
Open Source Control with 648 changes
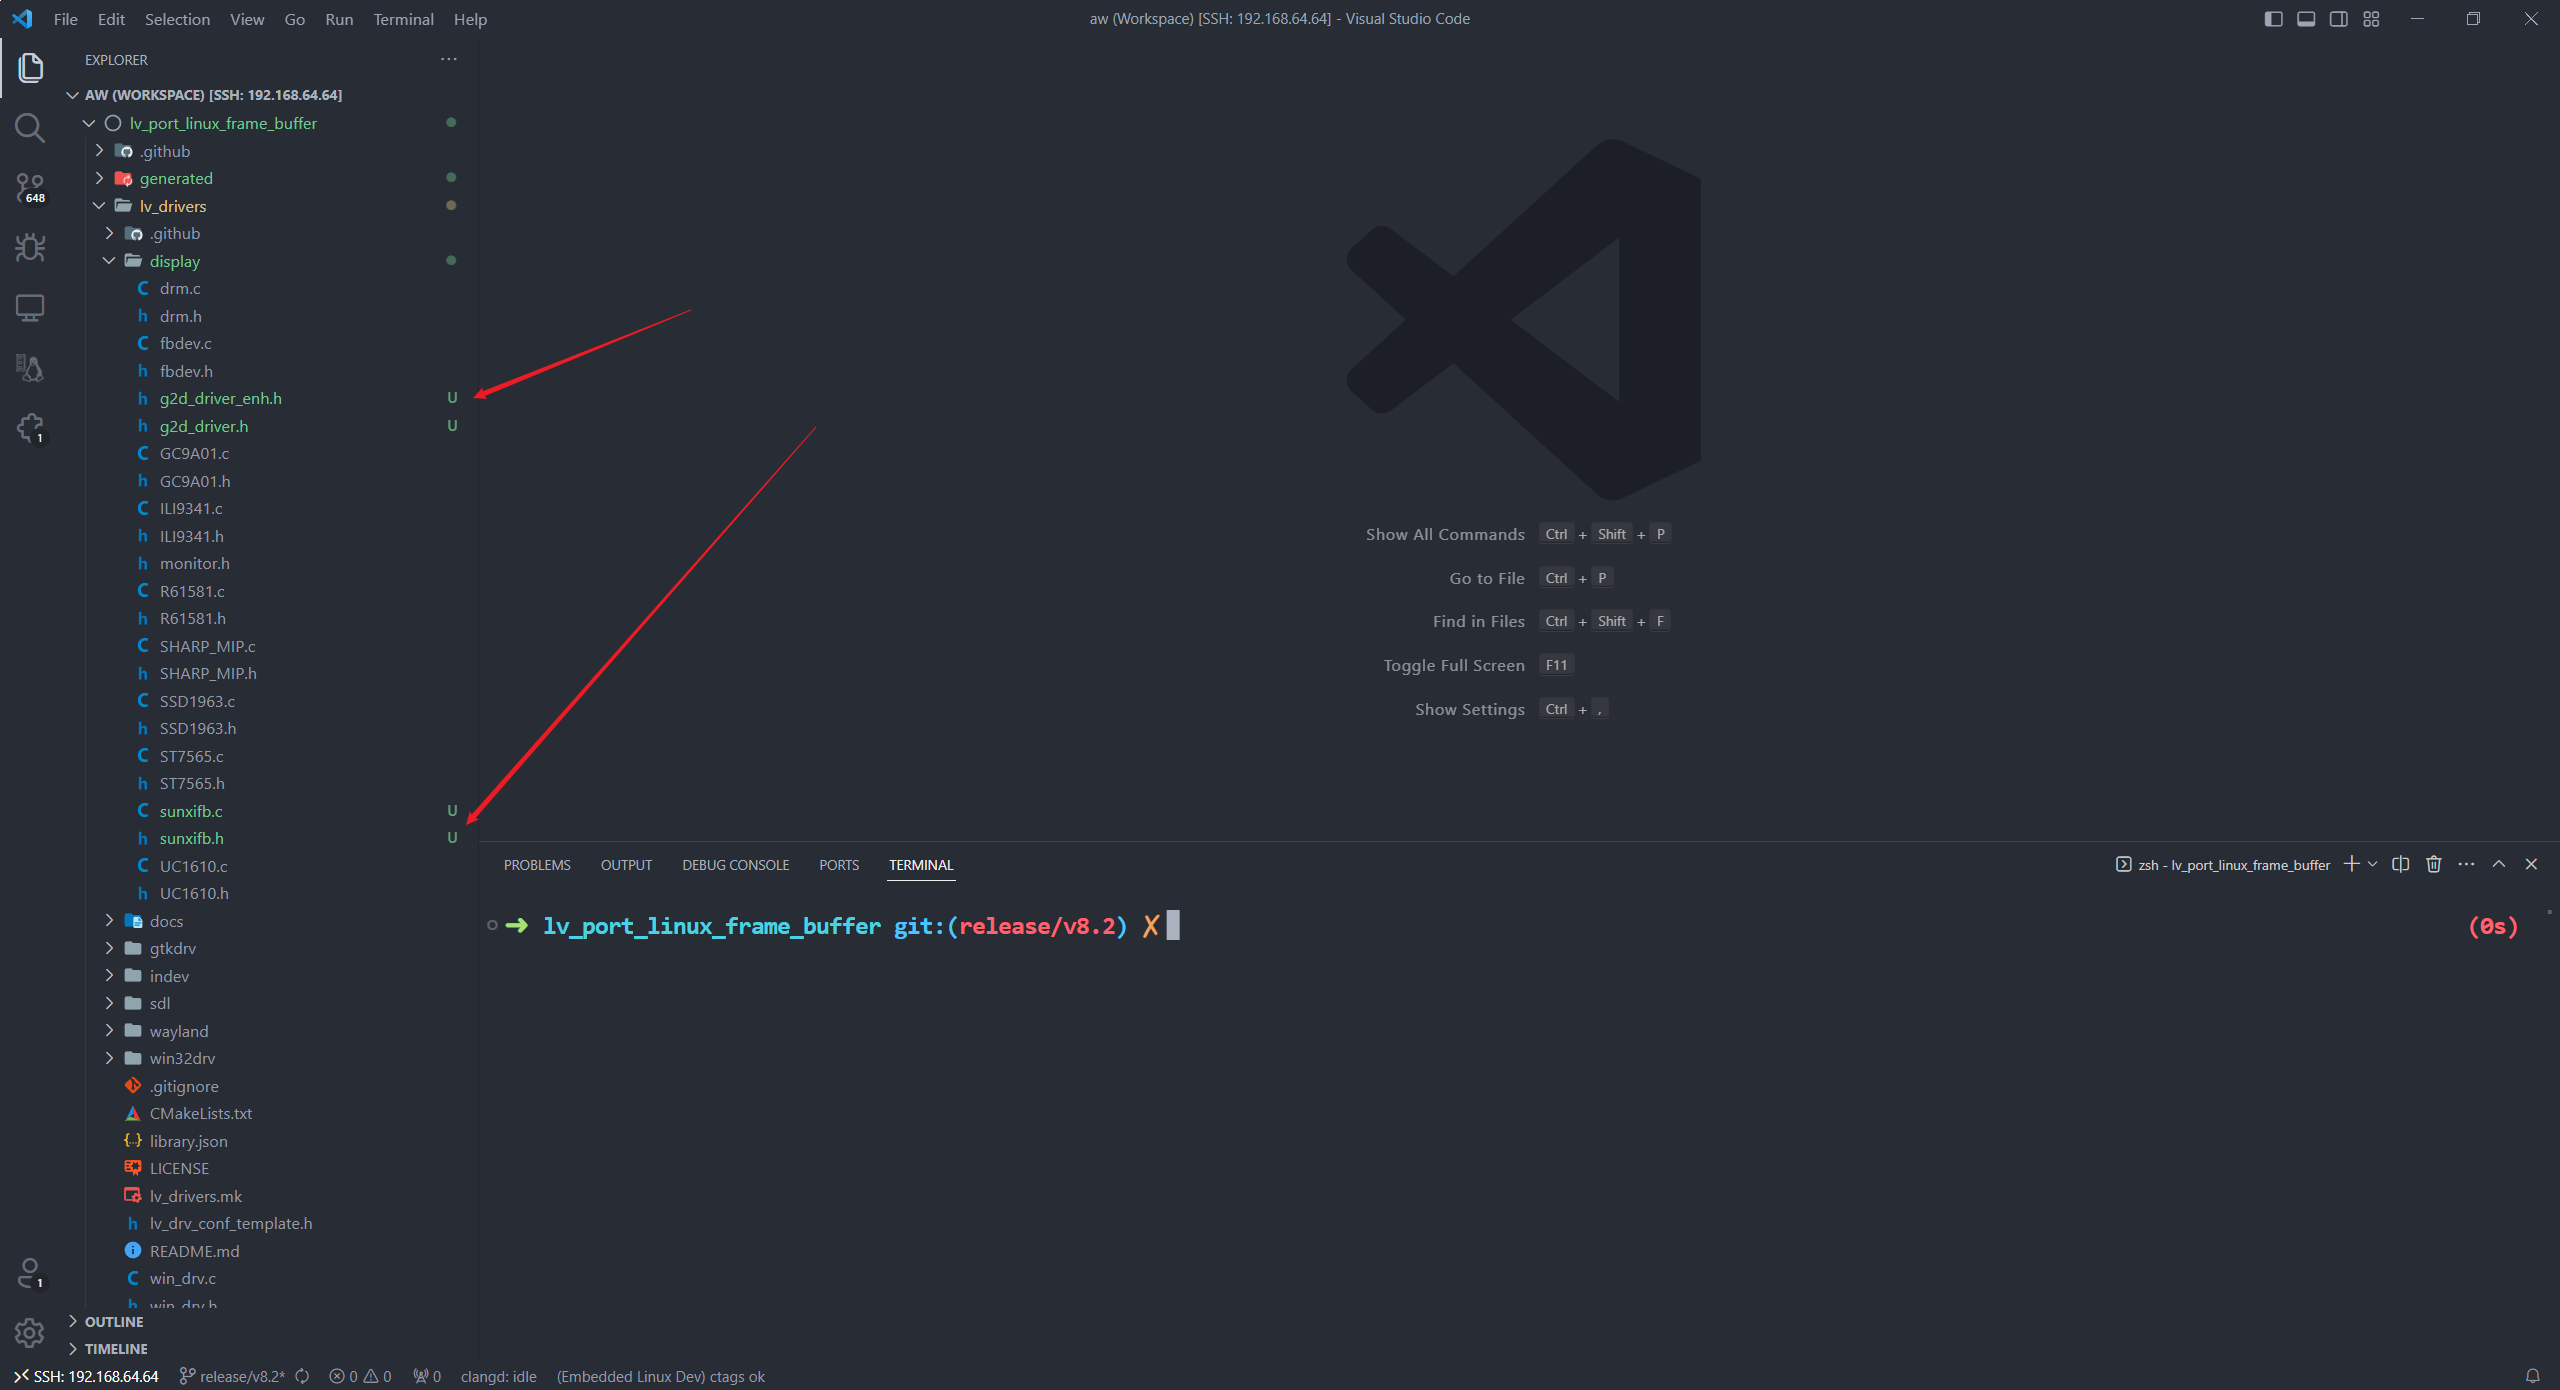[x=30, y=188]
